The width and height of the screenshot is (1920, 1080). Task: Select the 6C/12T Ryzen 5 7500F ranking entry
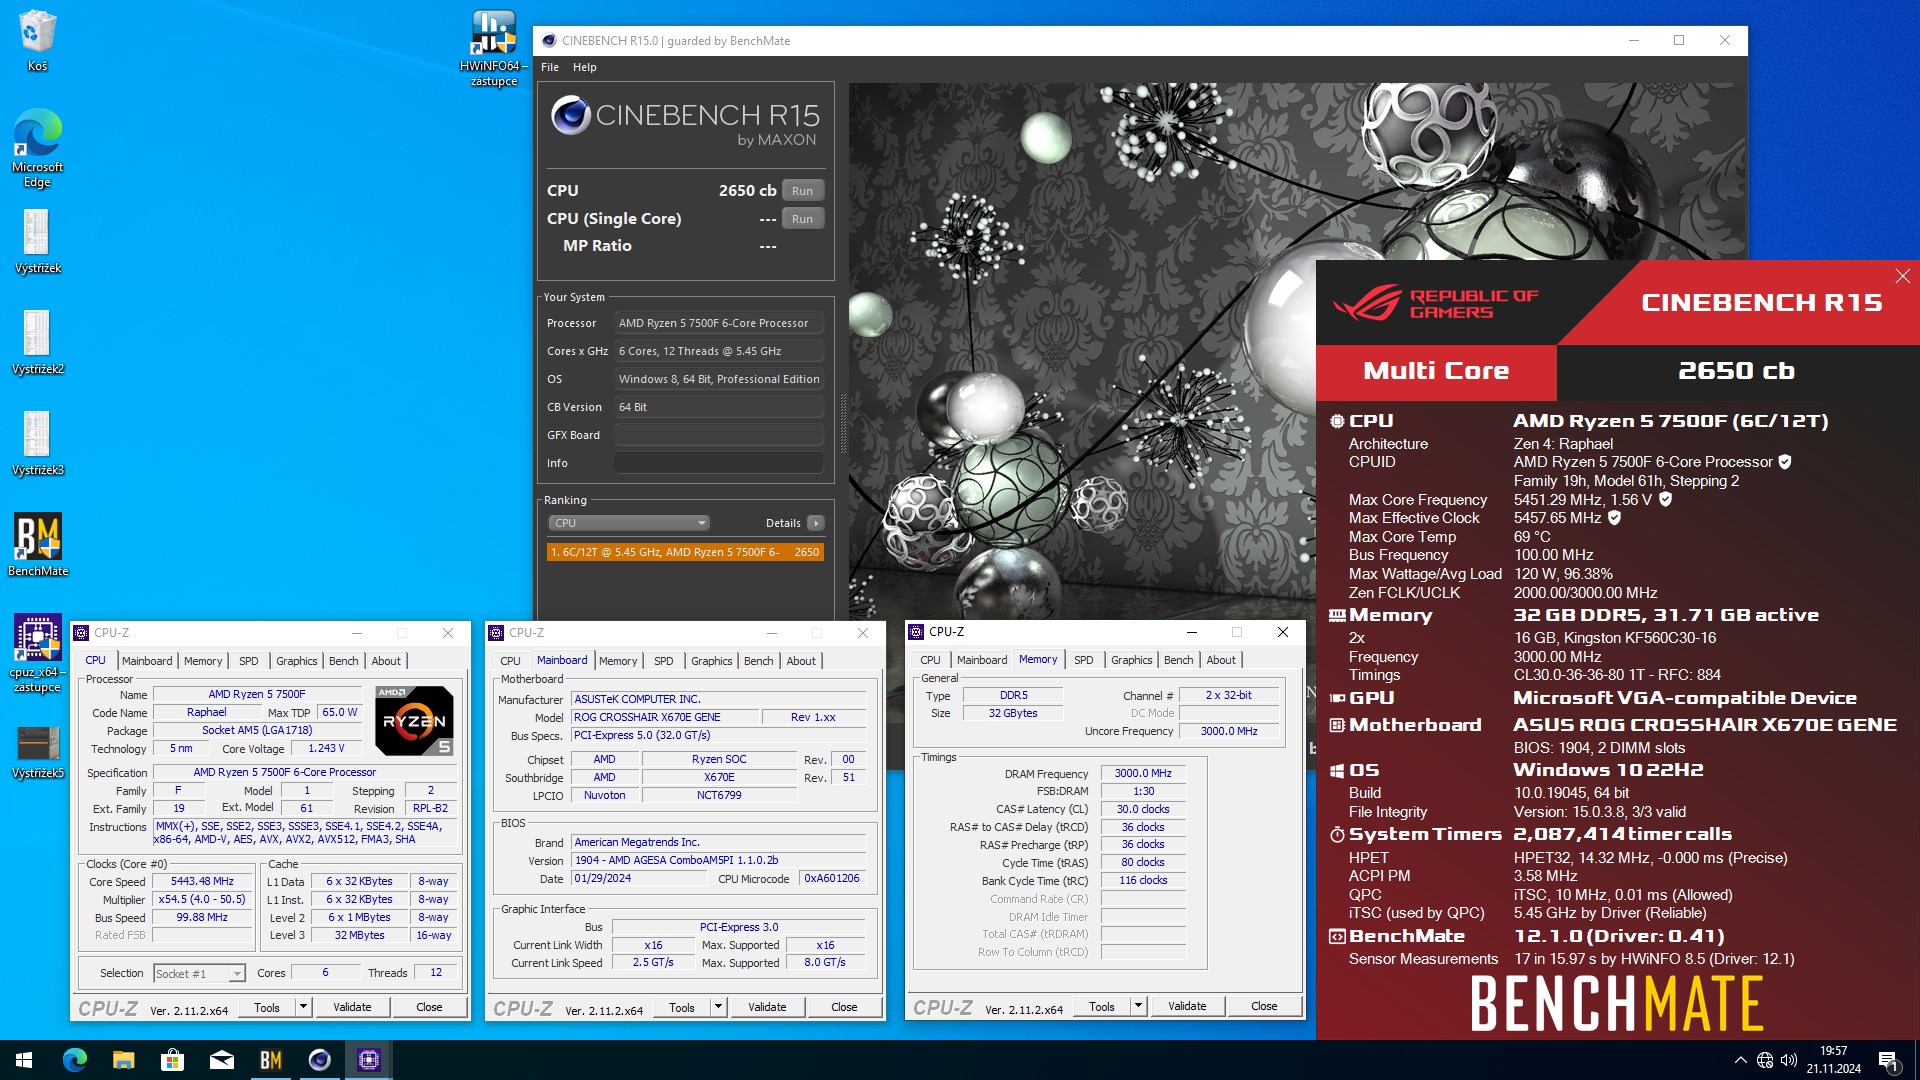685,552
